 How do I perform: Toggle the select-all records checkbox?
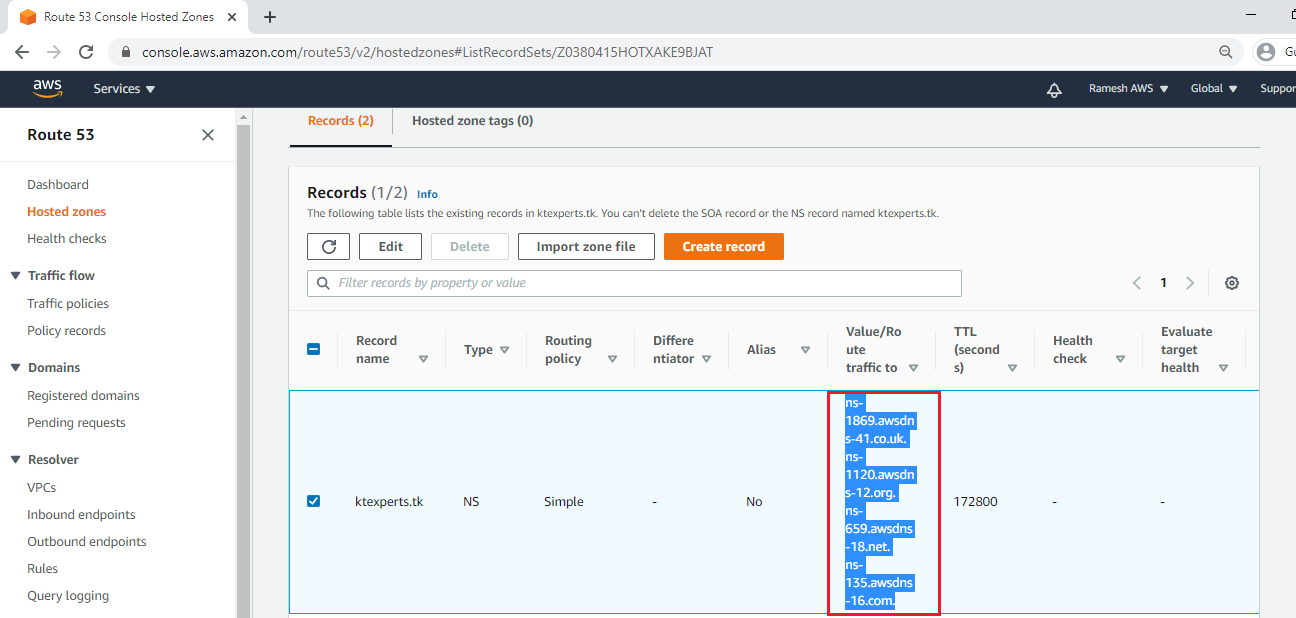tap(313, 349)
